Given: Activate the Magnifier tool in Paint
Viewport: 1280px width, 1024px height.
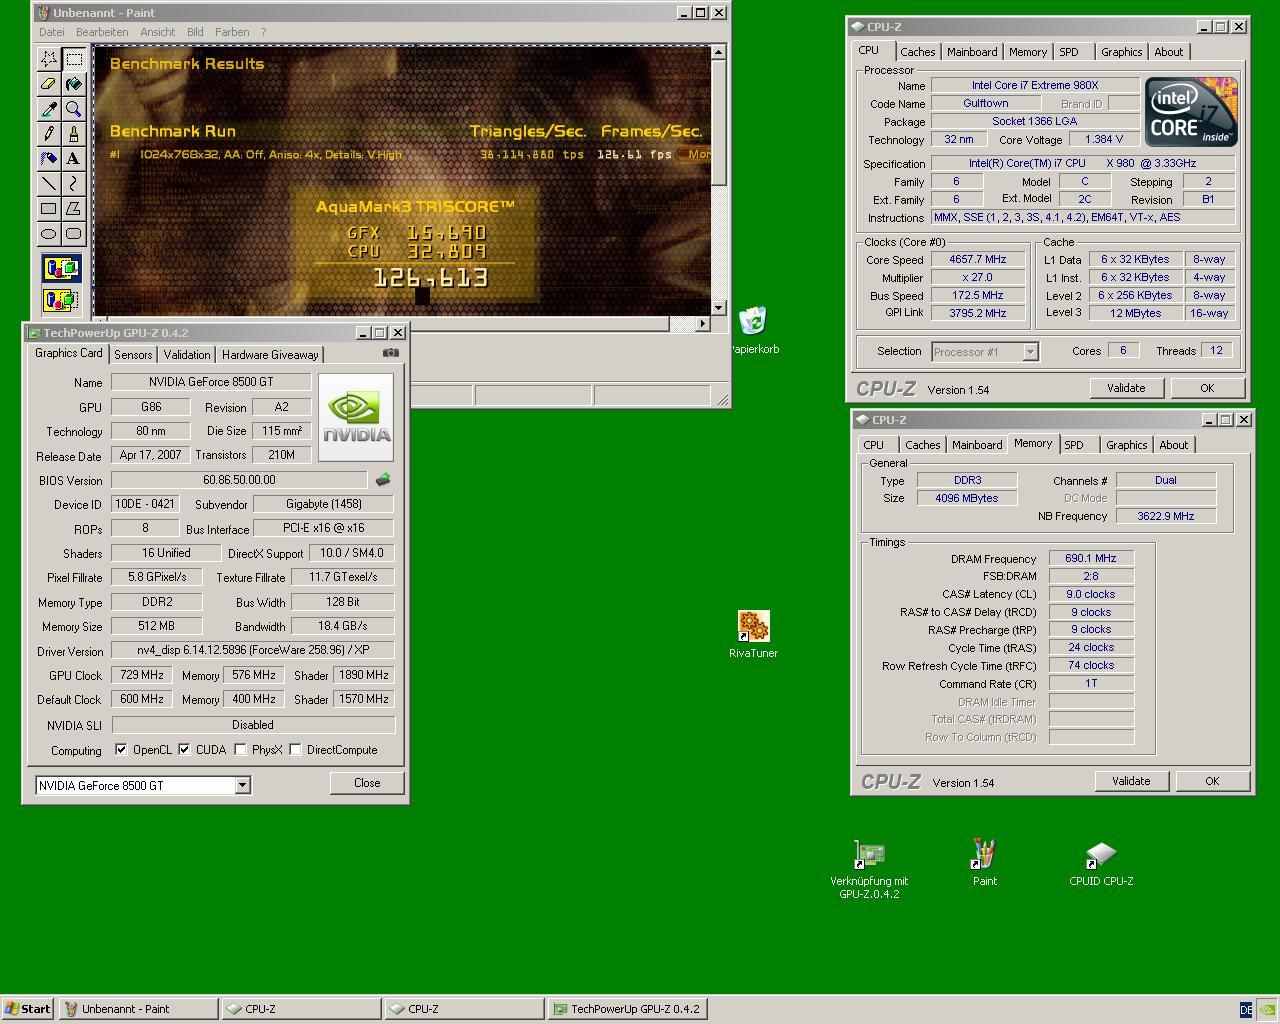Looking at the screenshot, I should click(x=73, y=109).
